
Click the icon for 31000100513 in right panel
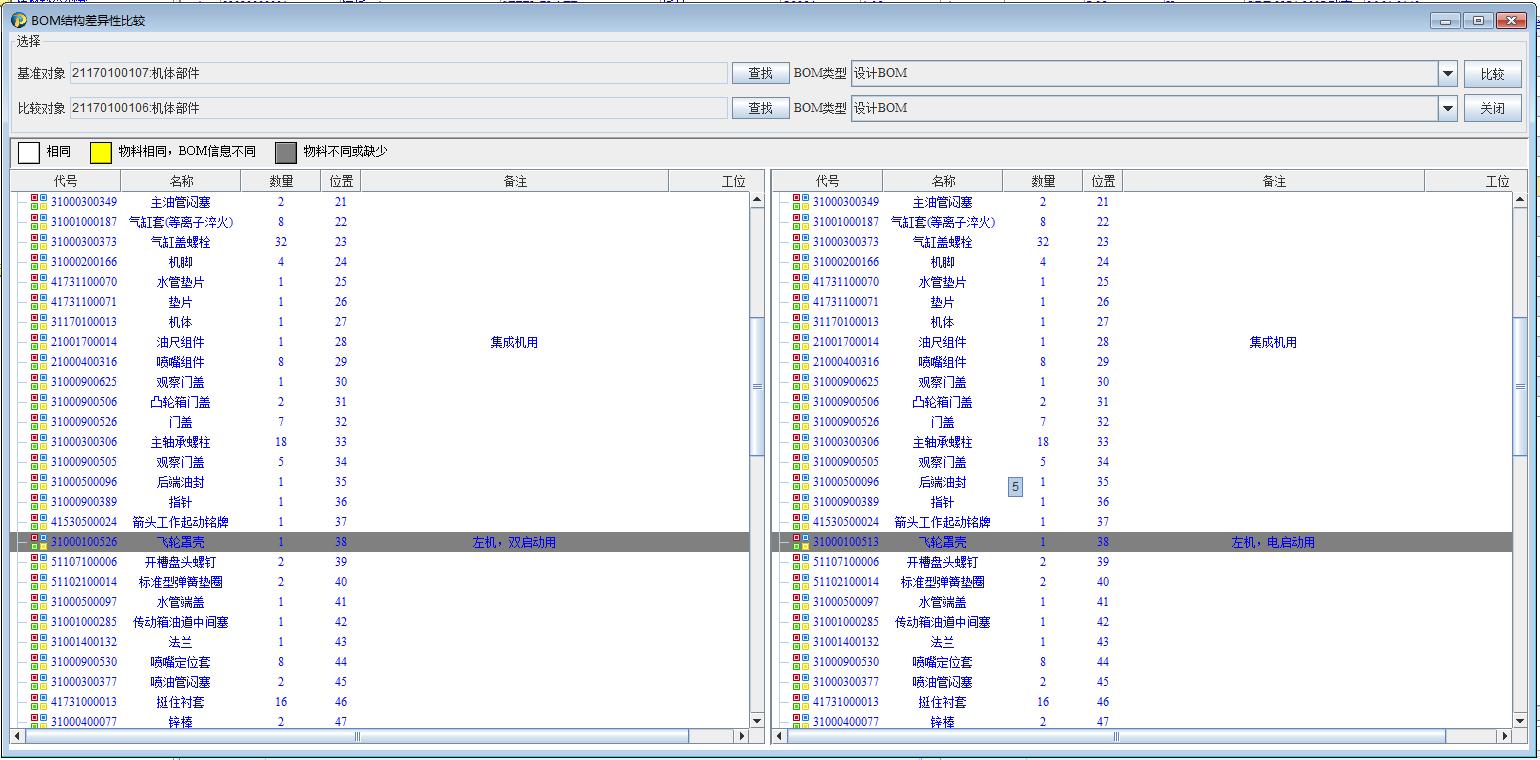point(801,542)
